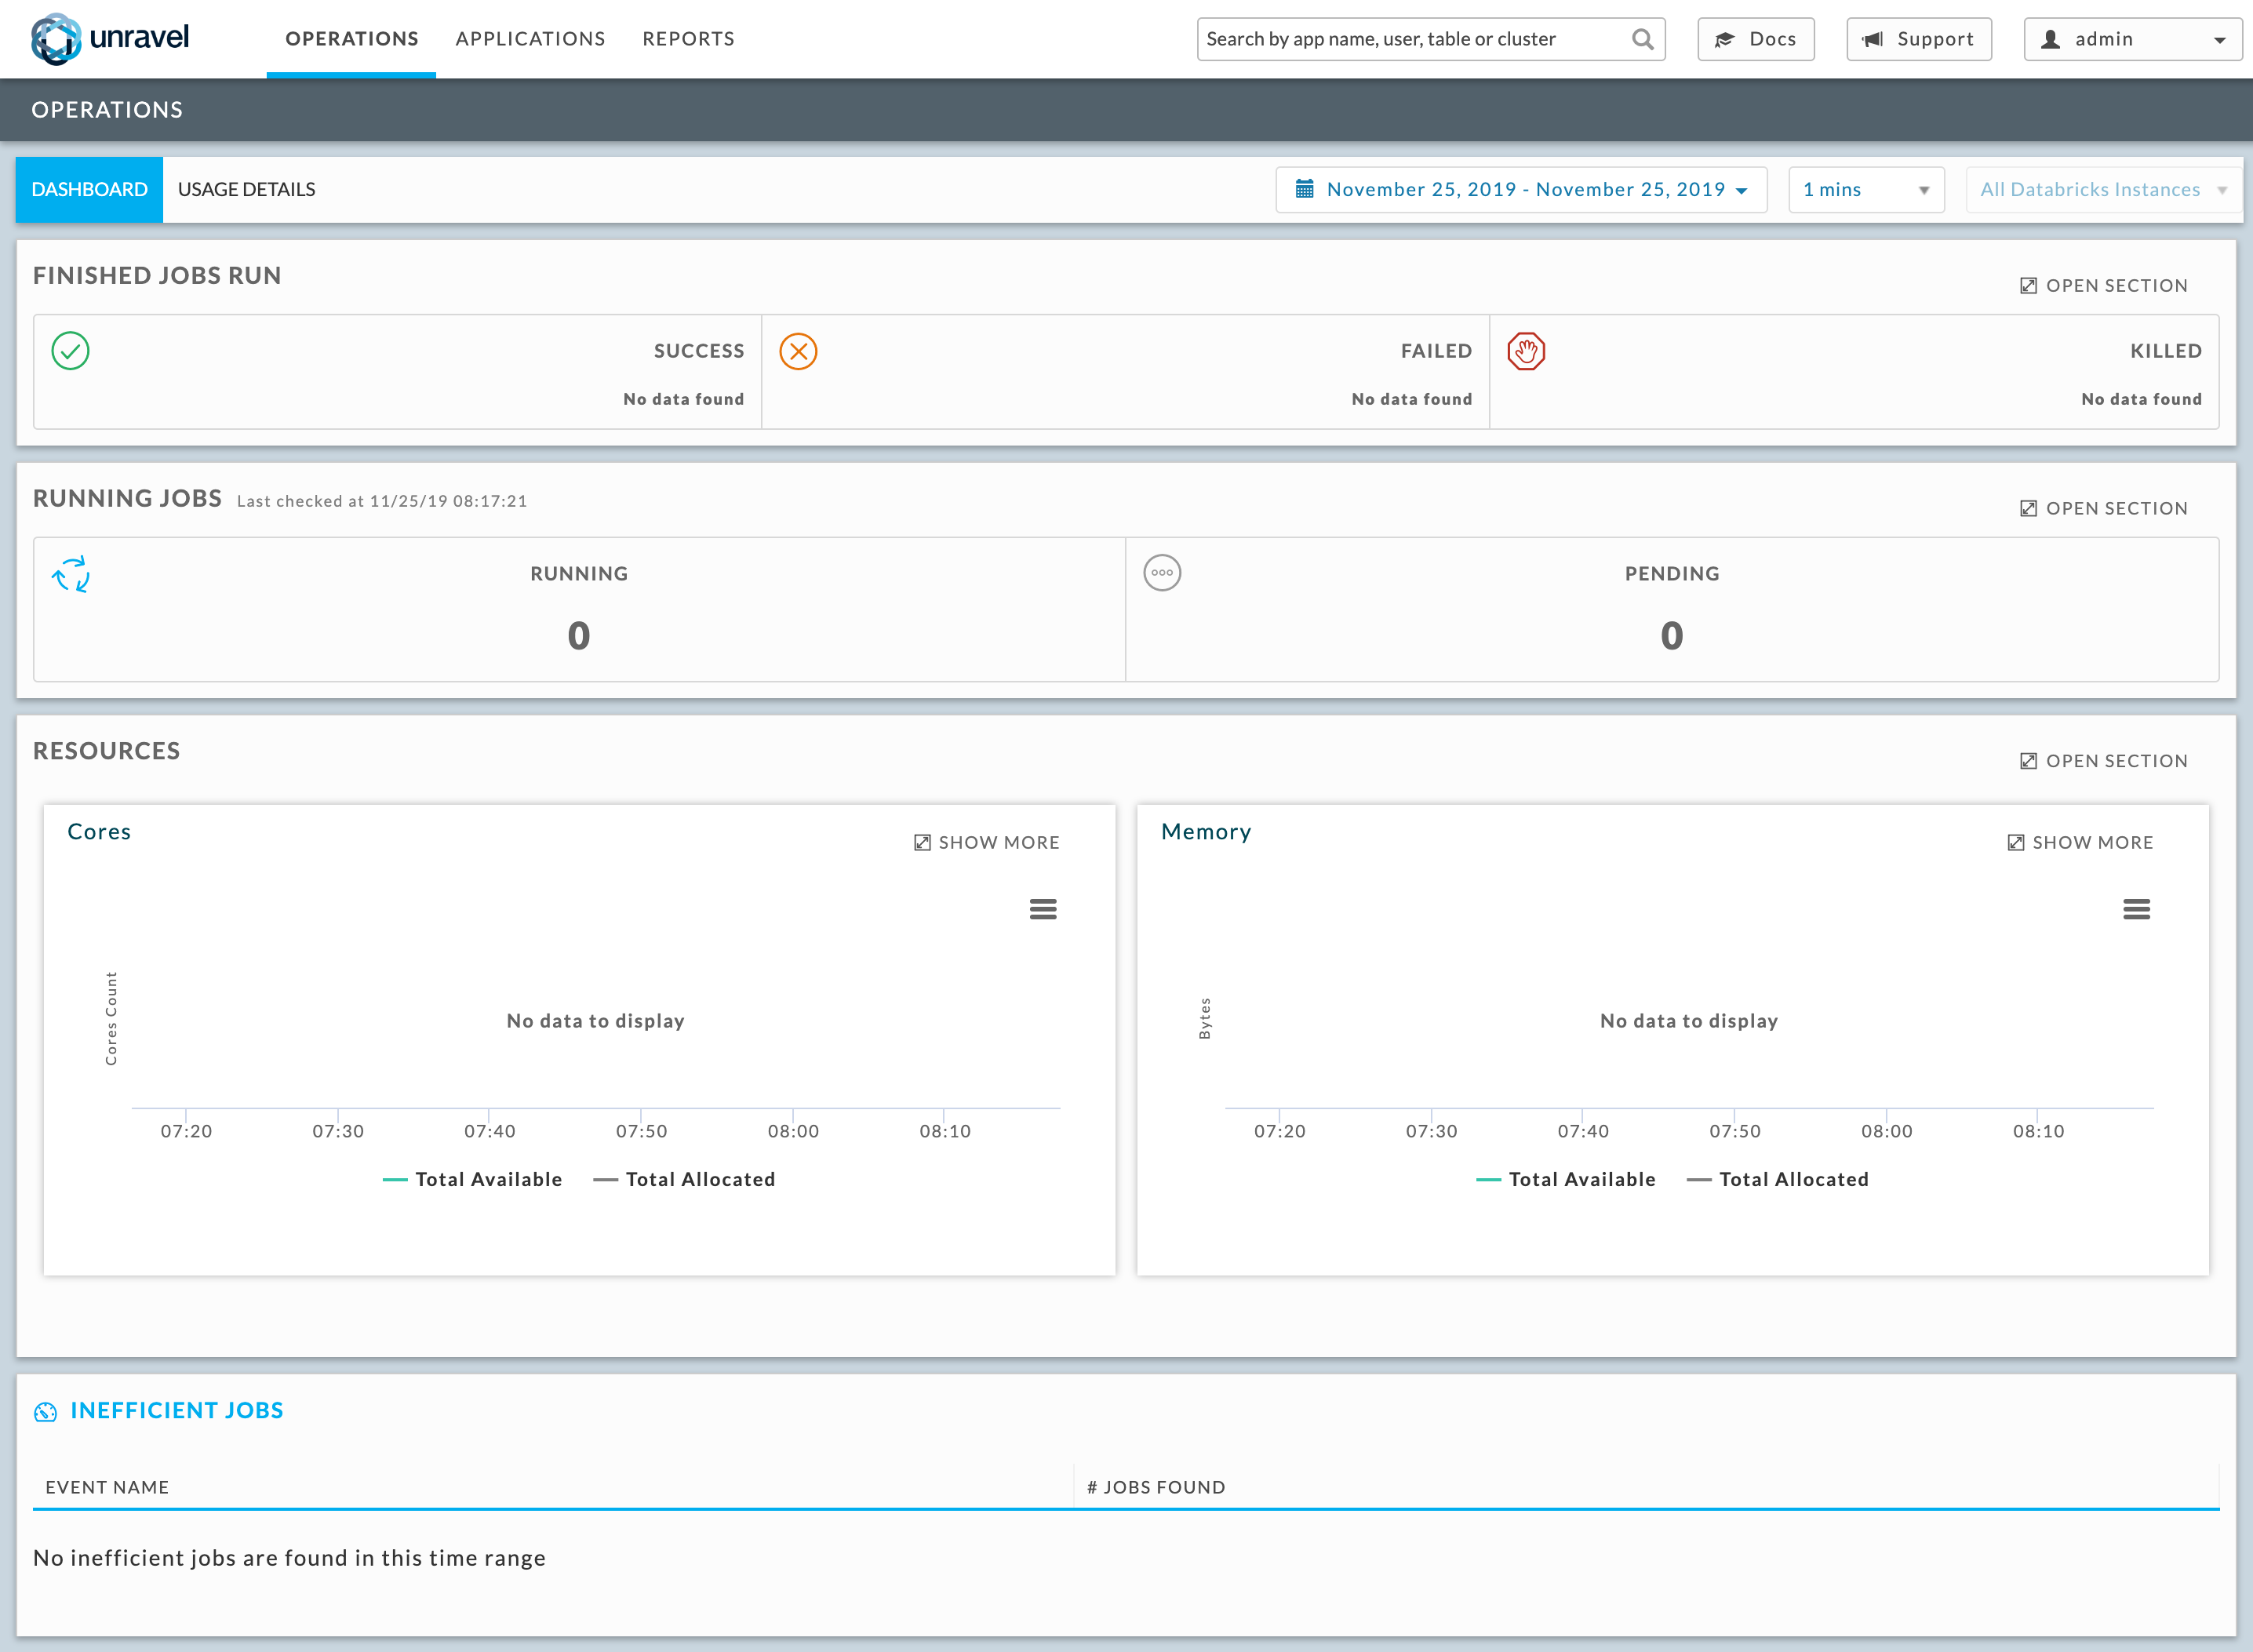The image size is (2253, 1652).
Task: Click the Success card label
Action: pos(699,351)
